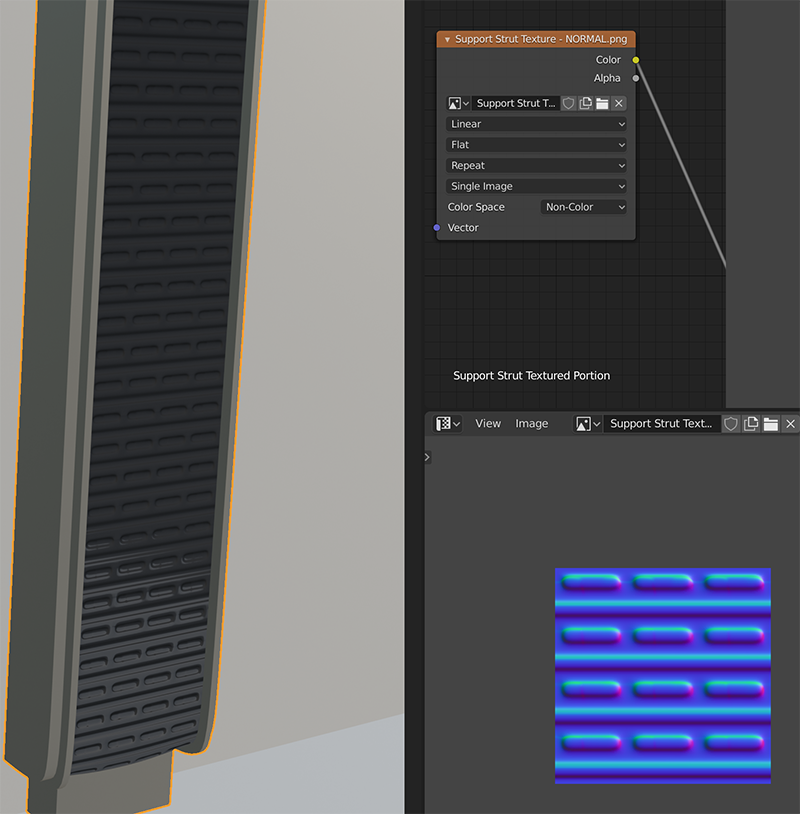Open the Non-Color color space dropdown
Screen dimensions: 800x814
pos(584,207)
